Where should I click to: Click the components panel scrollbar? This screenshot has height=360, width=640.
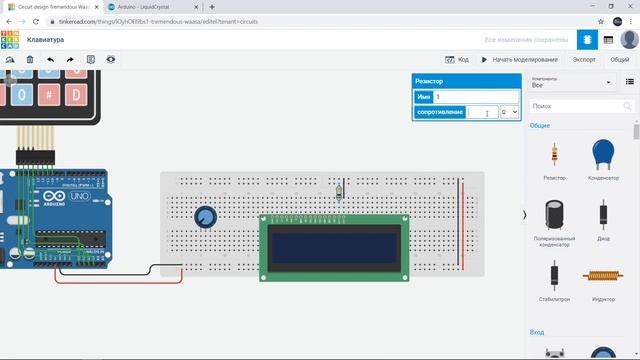point(636,131)
